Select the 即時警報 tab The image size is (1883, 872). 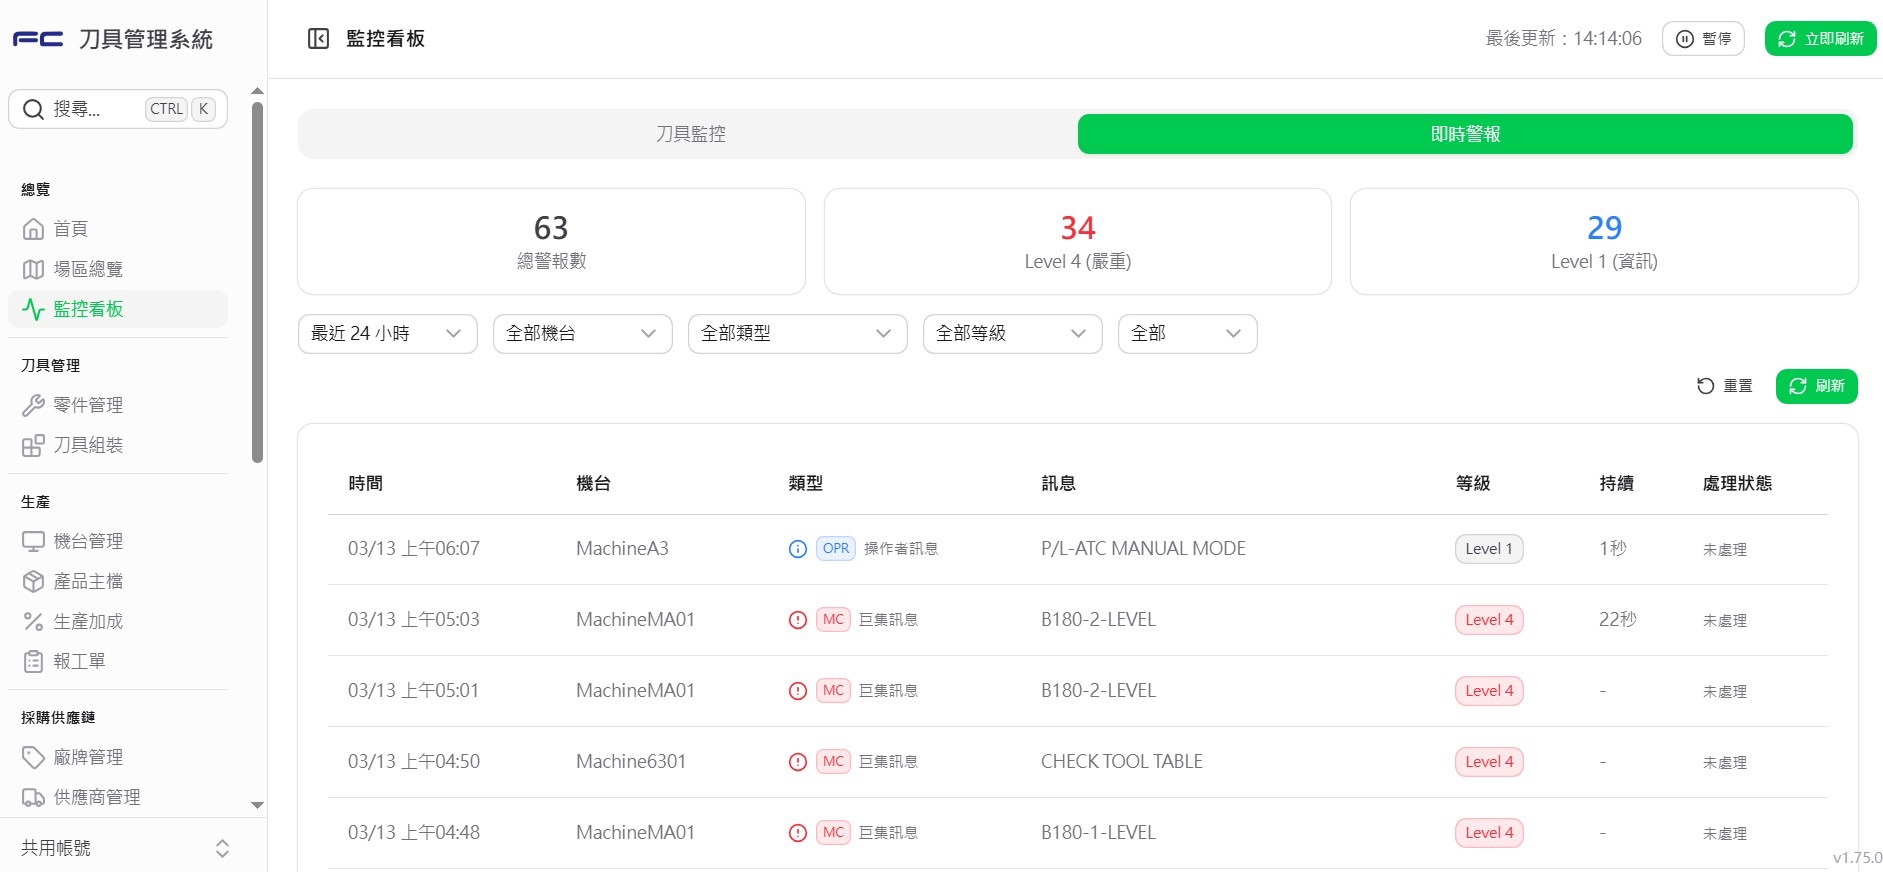[x=1465, y=134]
